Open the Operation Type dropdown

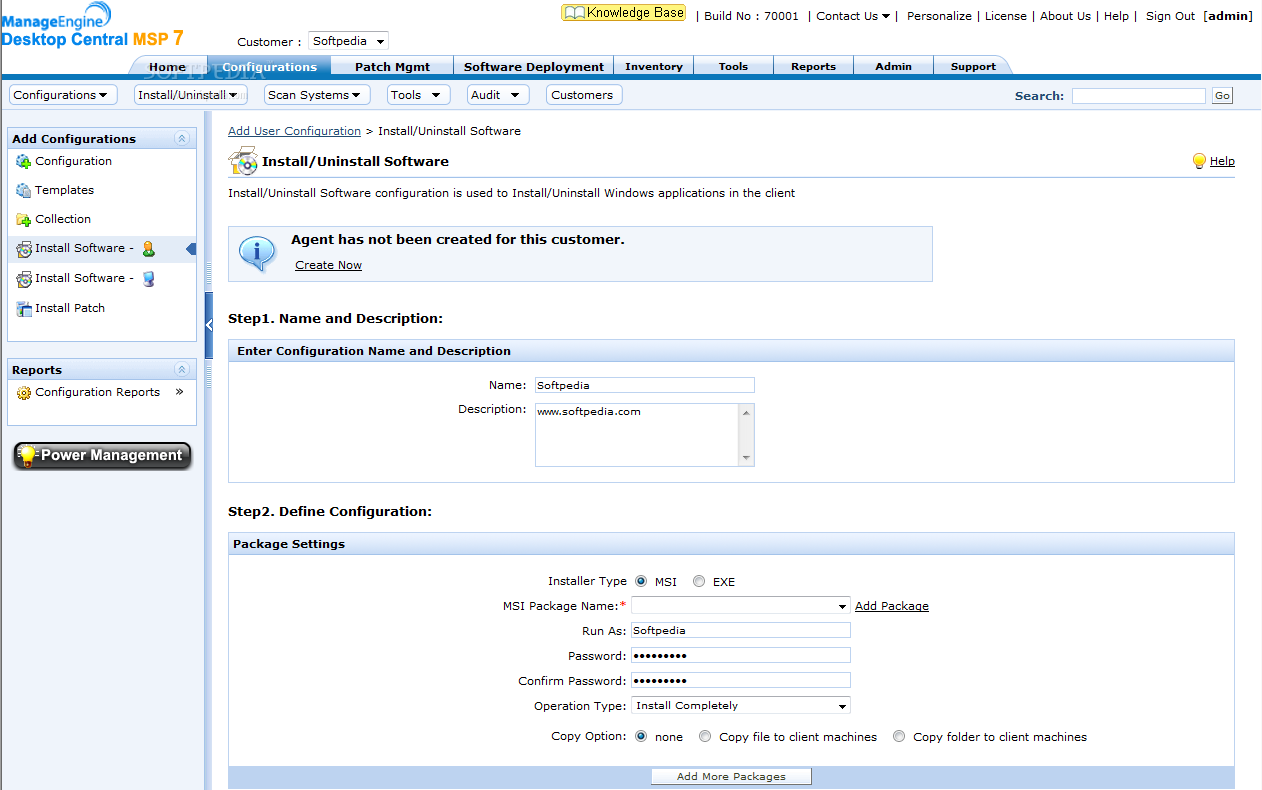(x=741, y=706)
